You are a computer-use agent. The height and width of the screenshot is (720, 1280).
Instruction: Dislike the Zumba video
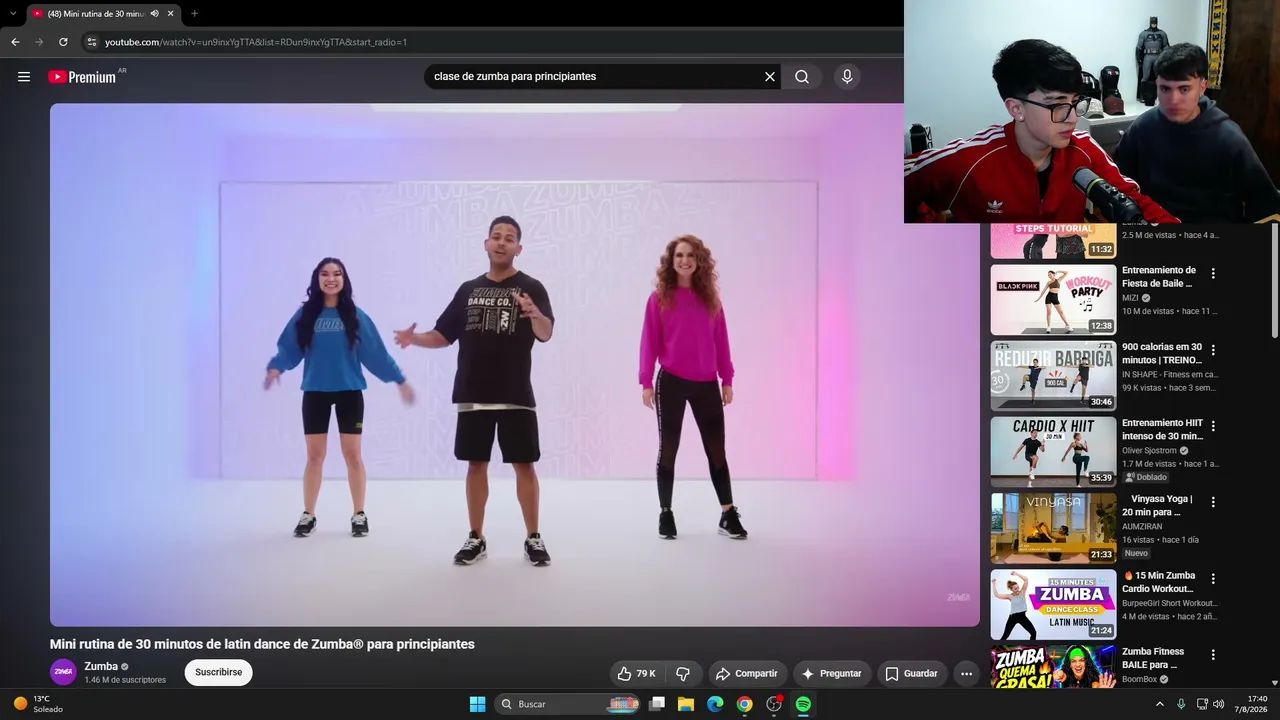(x=683, y=674)
